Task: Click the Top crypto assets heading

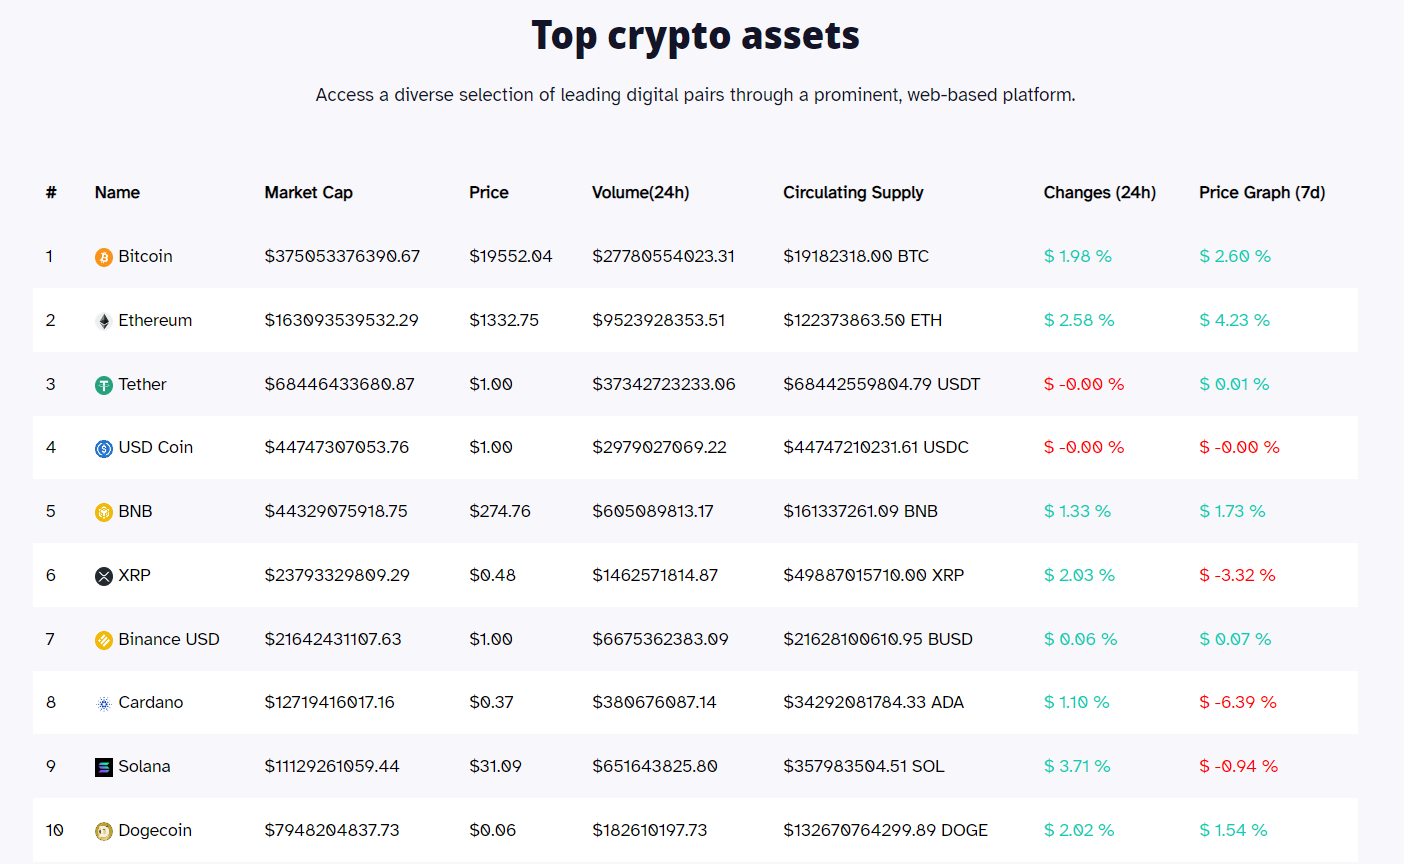Action: 696,36
